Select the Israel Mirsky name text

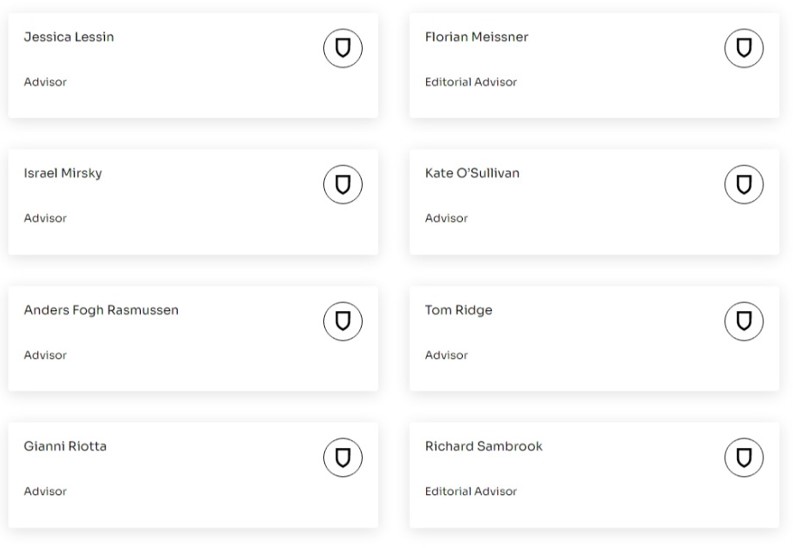click(63, 173)
